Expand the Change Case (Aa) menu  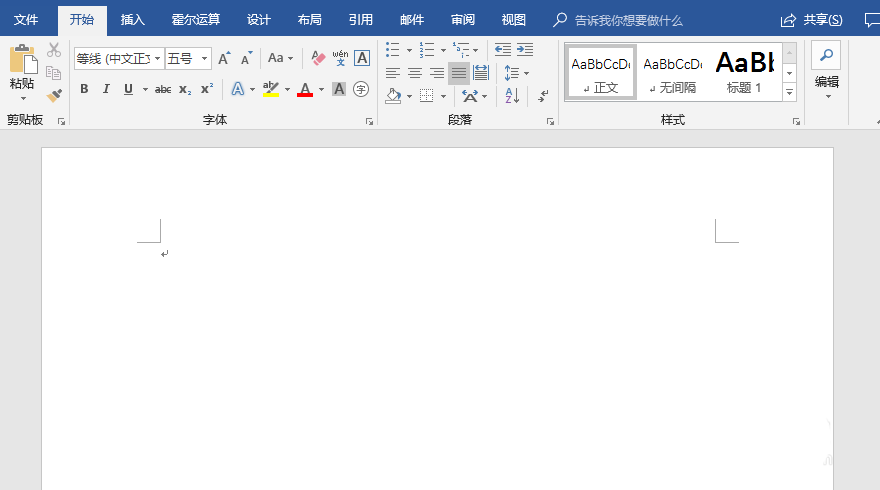(281, 58)
